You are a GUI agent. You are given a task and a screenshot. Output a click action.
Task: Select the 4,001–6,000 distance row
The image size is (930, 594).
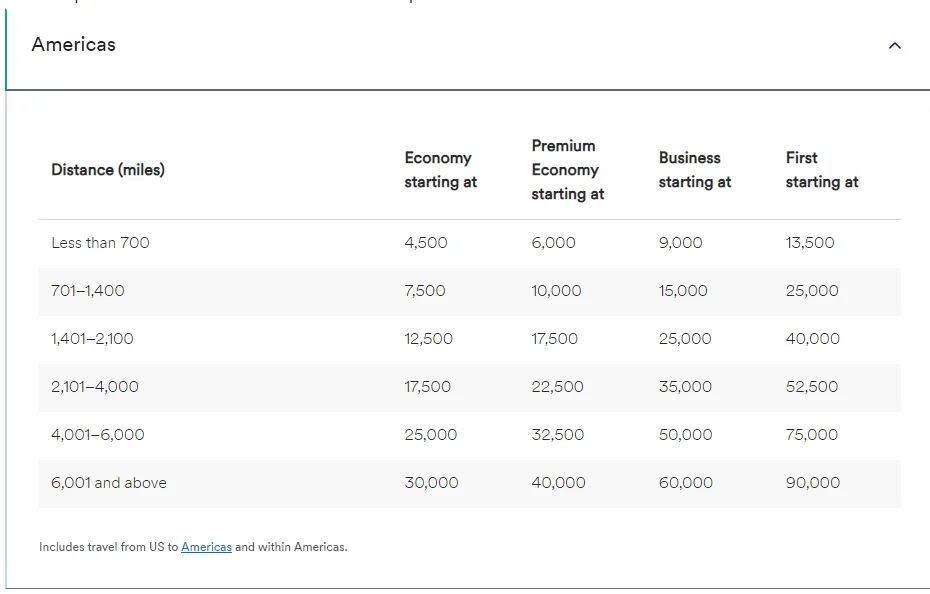coord(98,435)
